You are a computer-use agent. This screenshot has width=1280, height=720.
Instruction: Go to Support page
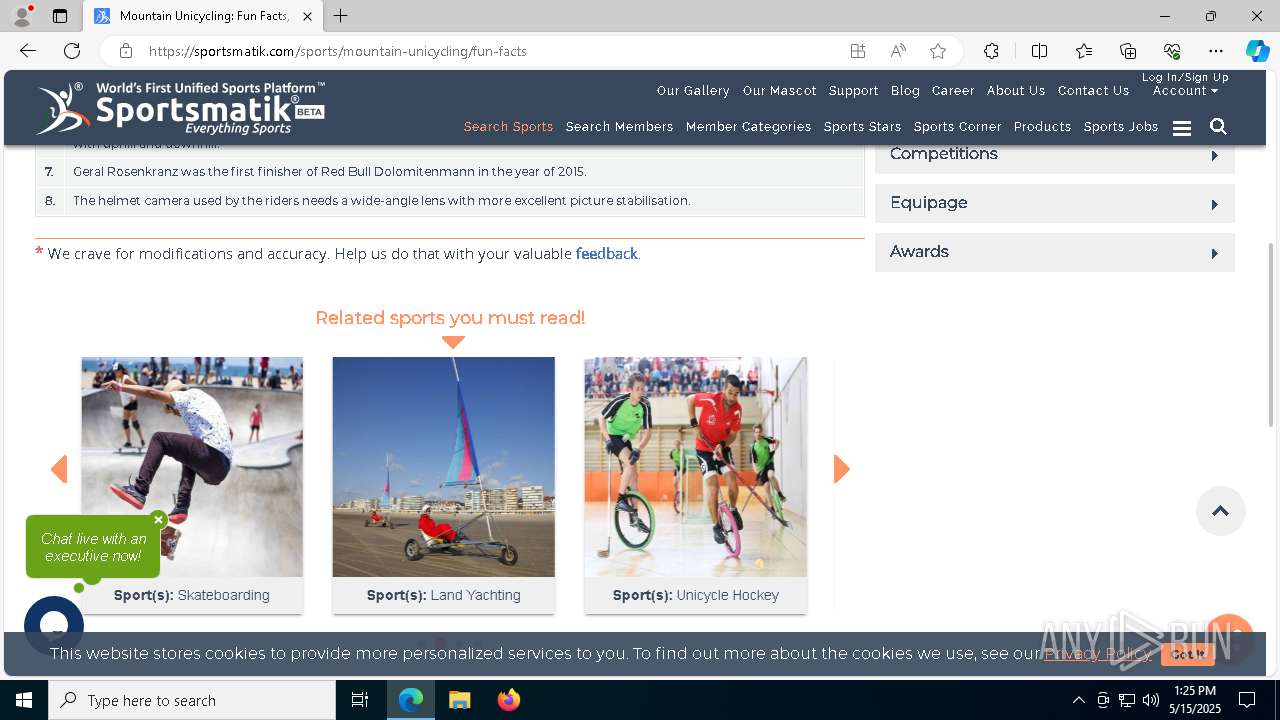click(853, 91)
